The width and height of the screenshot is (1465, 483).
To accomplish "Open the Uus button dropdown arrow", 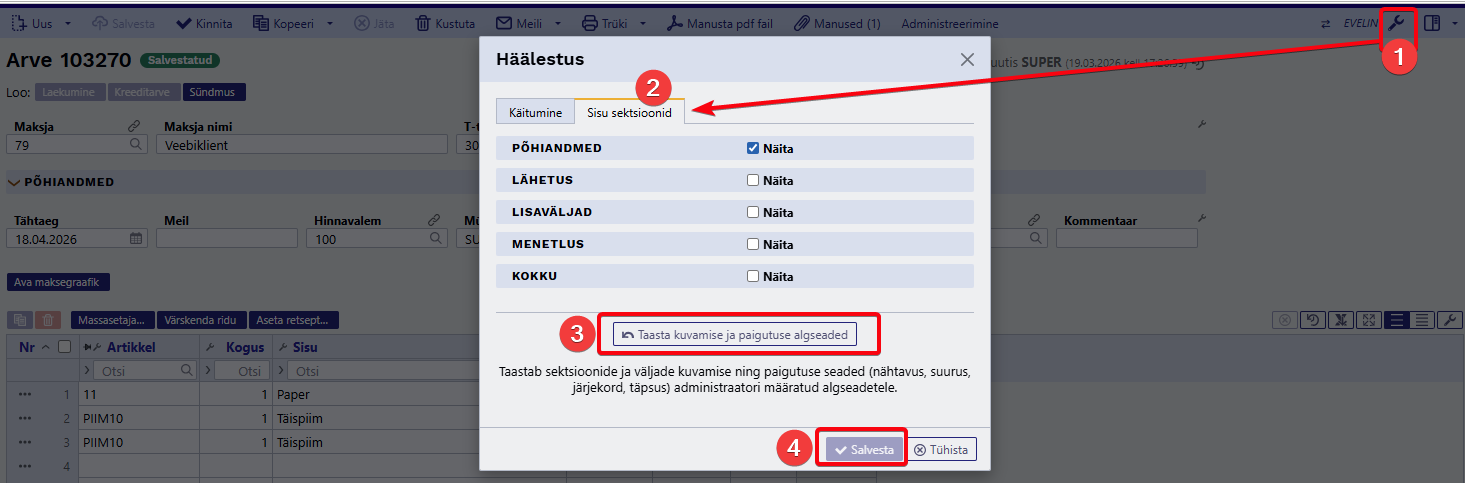I will coord(67,23).
